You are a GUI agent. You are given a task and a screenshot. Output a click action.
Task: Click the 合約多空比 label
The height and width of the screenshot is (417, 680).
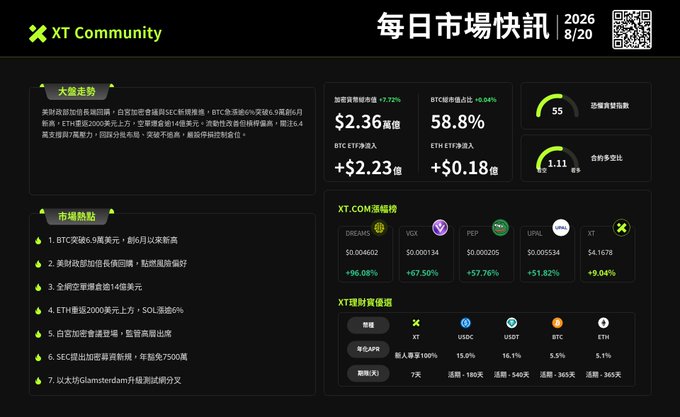pos(606,158)
